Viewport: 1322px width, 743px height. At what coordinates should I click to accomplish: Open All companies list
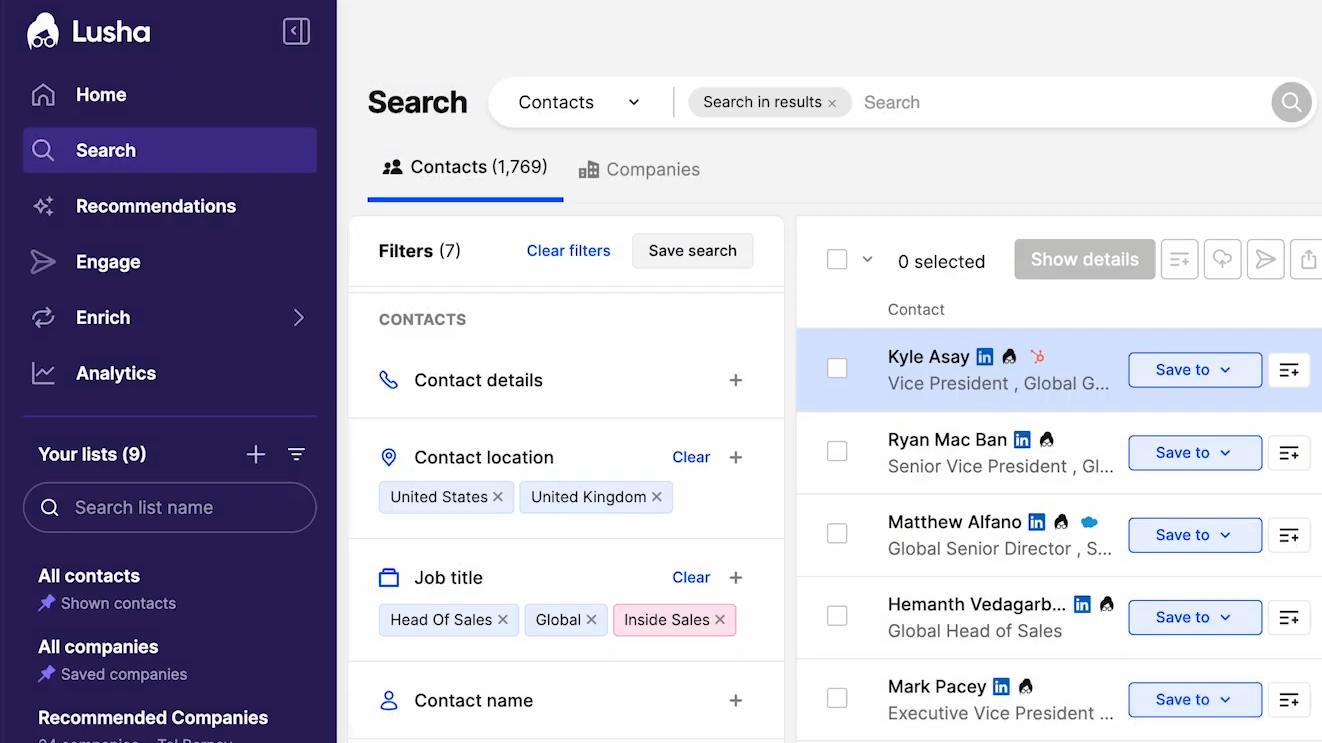(x=98, y=647)
